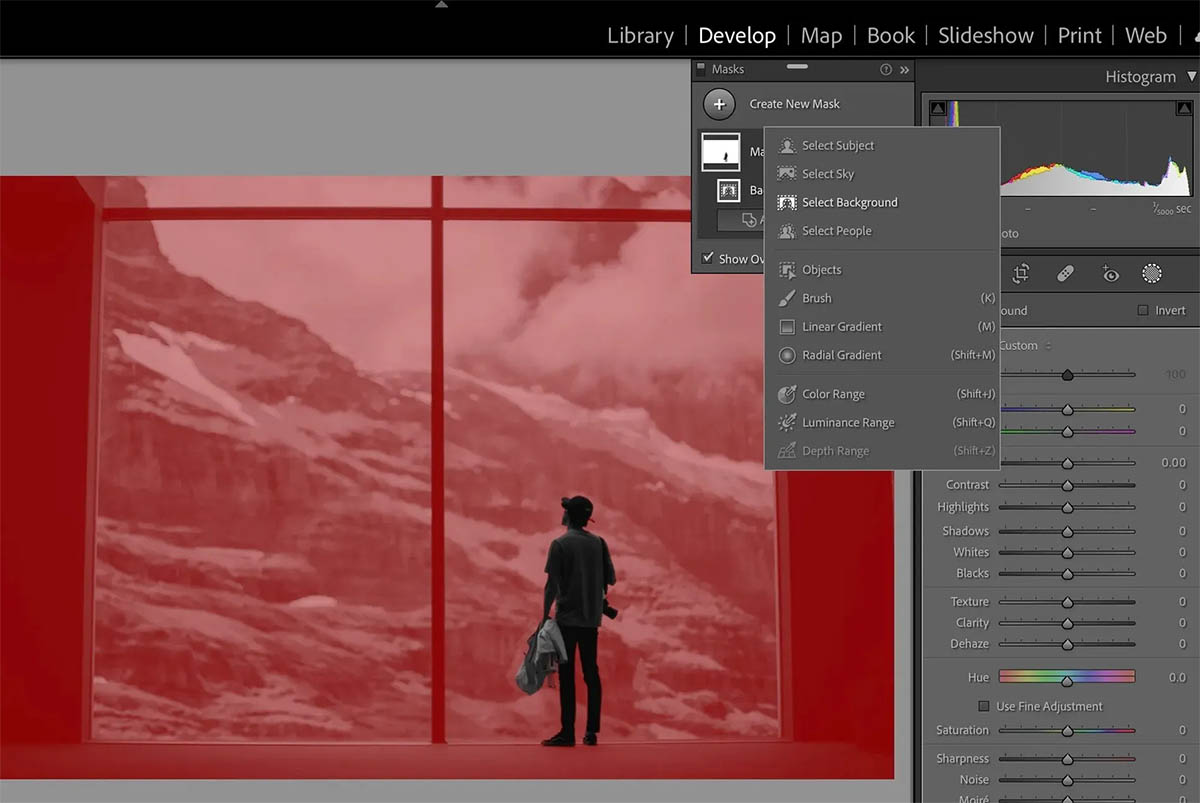Select the Healing bandage tool icon
Screen dimensions: 1200x803
pyautogui.click(x=1065, y=274)
